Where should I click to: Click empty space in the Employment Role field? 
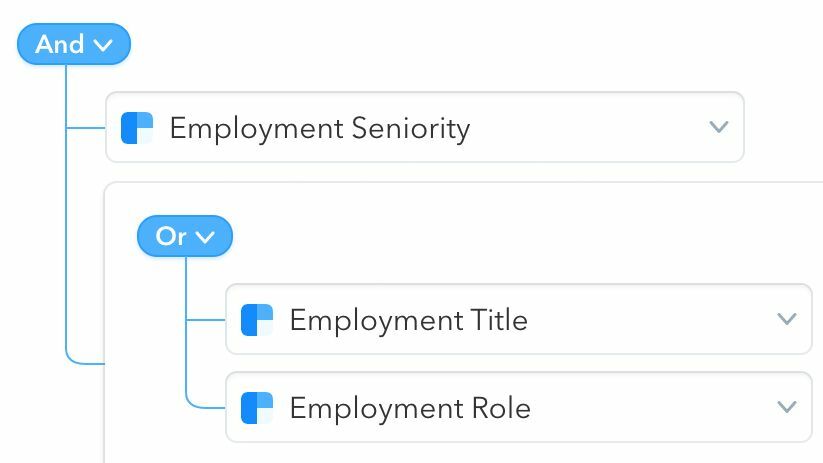click(650, 408)
